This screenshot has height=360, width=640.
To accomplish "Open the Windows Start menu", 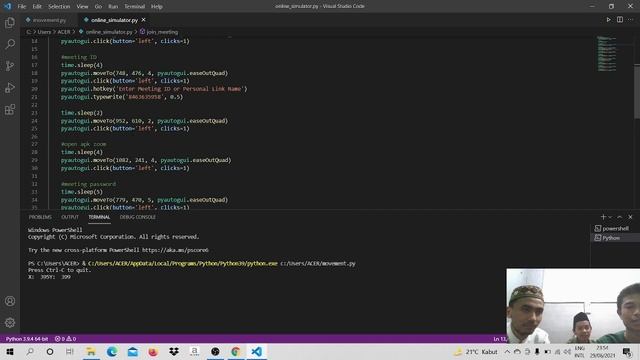I will click(x=10, y=351).
